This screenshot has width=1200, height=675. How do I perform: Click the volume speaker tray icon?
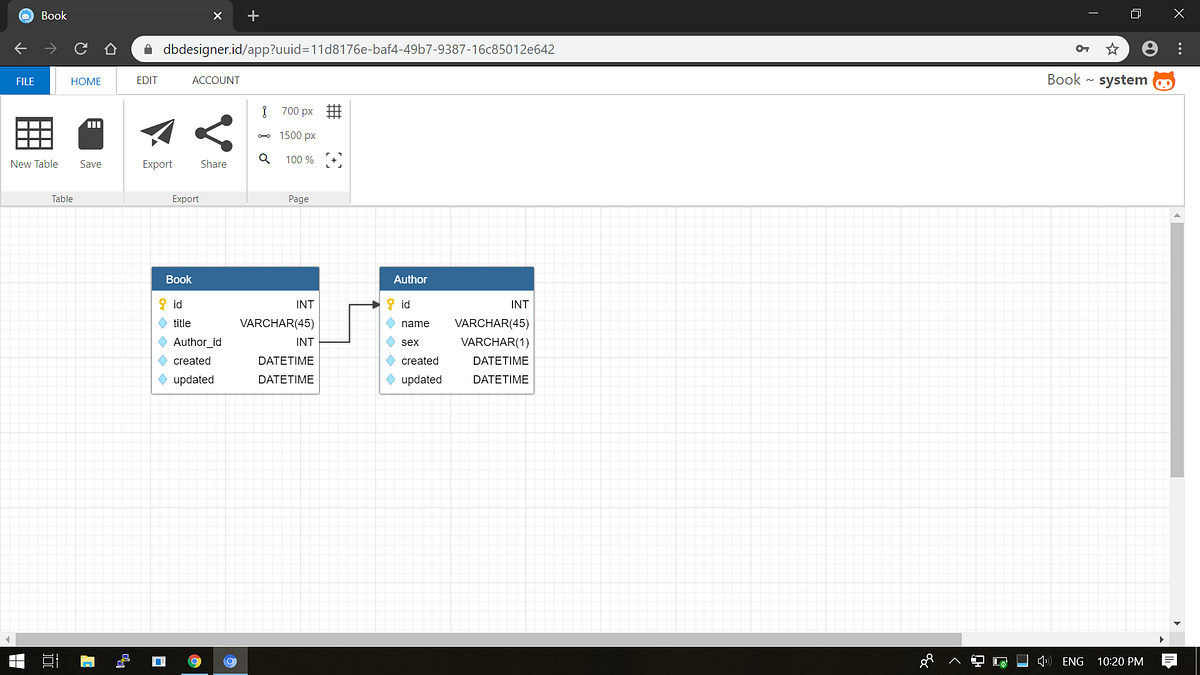[1043, 661]
